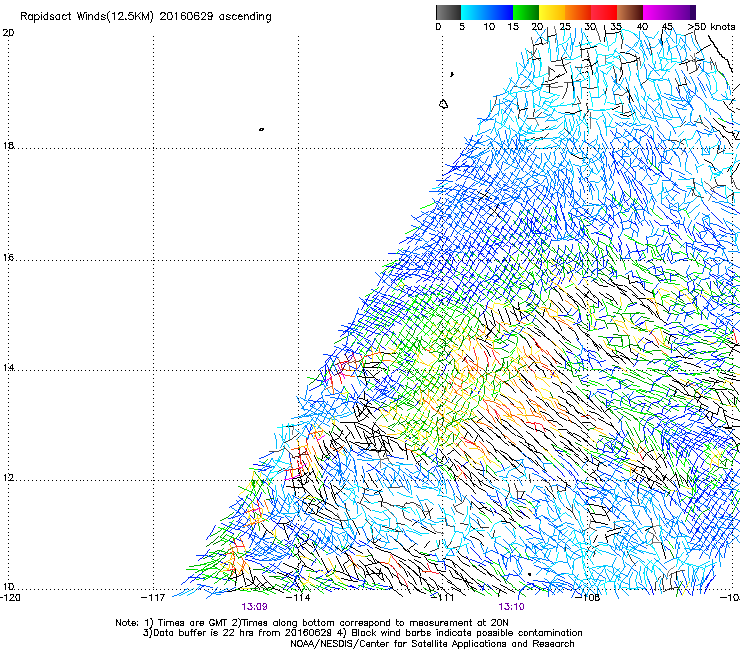Viewport: 740px width, 650px height.
Task: Click the '45' label in the color legend
Action: pos(667,27)
